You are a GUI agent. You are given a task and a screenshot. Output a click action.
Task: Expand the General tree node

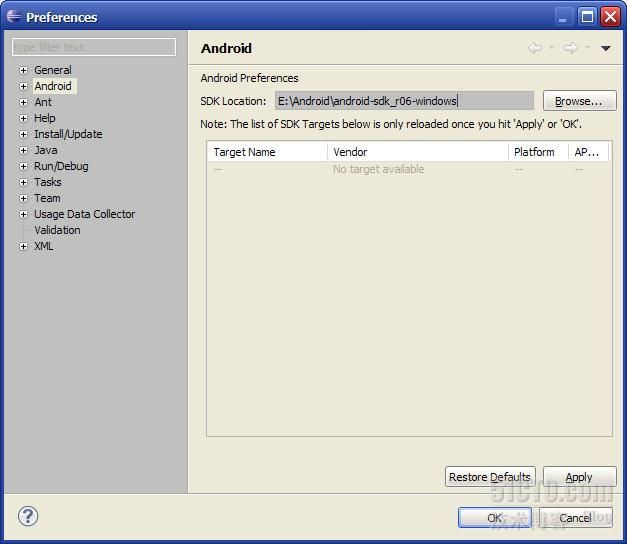[24, 70]
